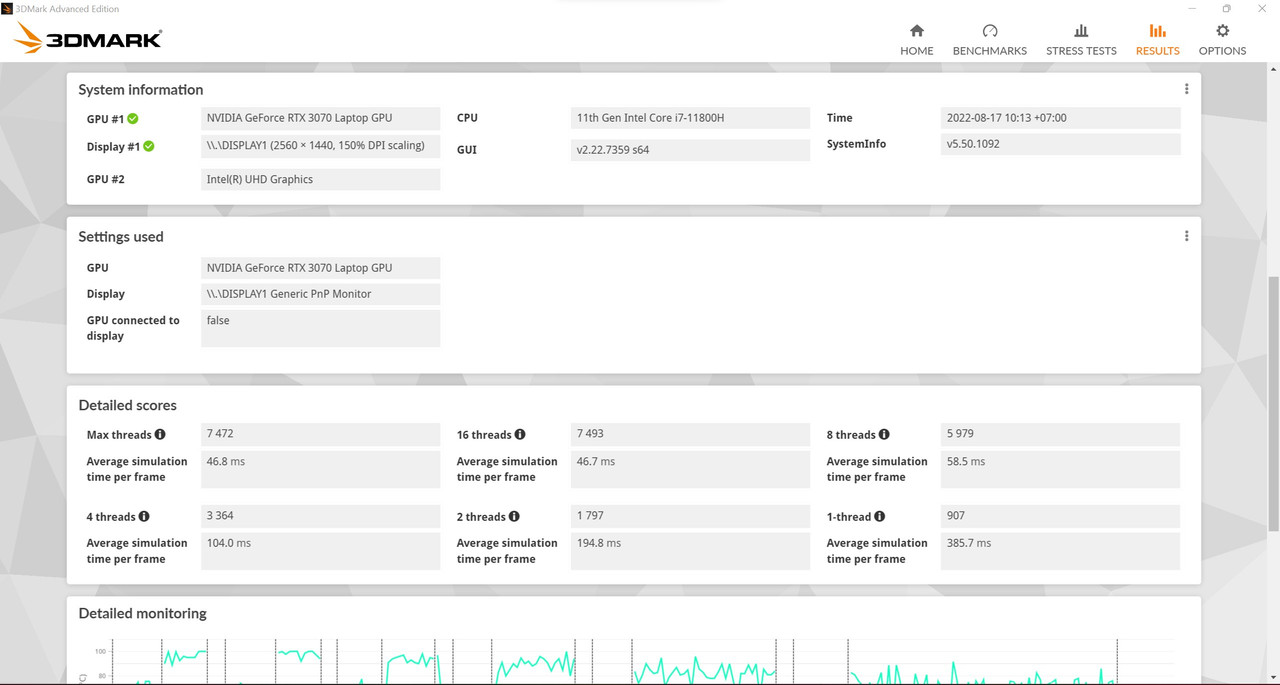Open System information more options menu
Screen dimensions: 1280x685
(x=1186, y=89)
